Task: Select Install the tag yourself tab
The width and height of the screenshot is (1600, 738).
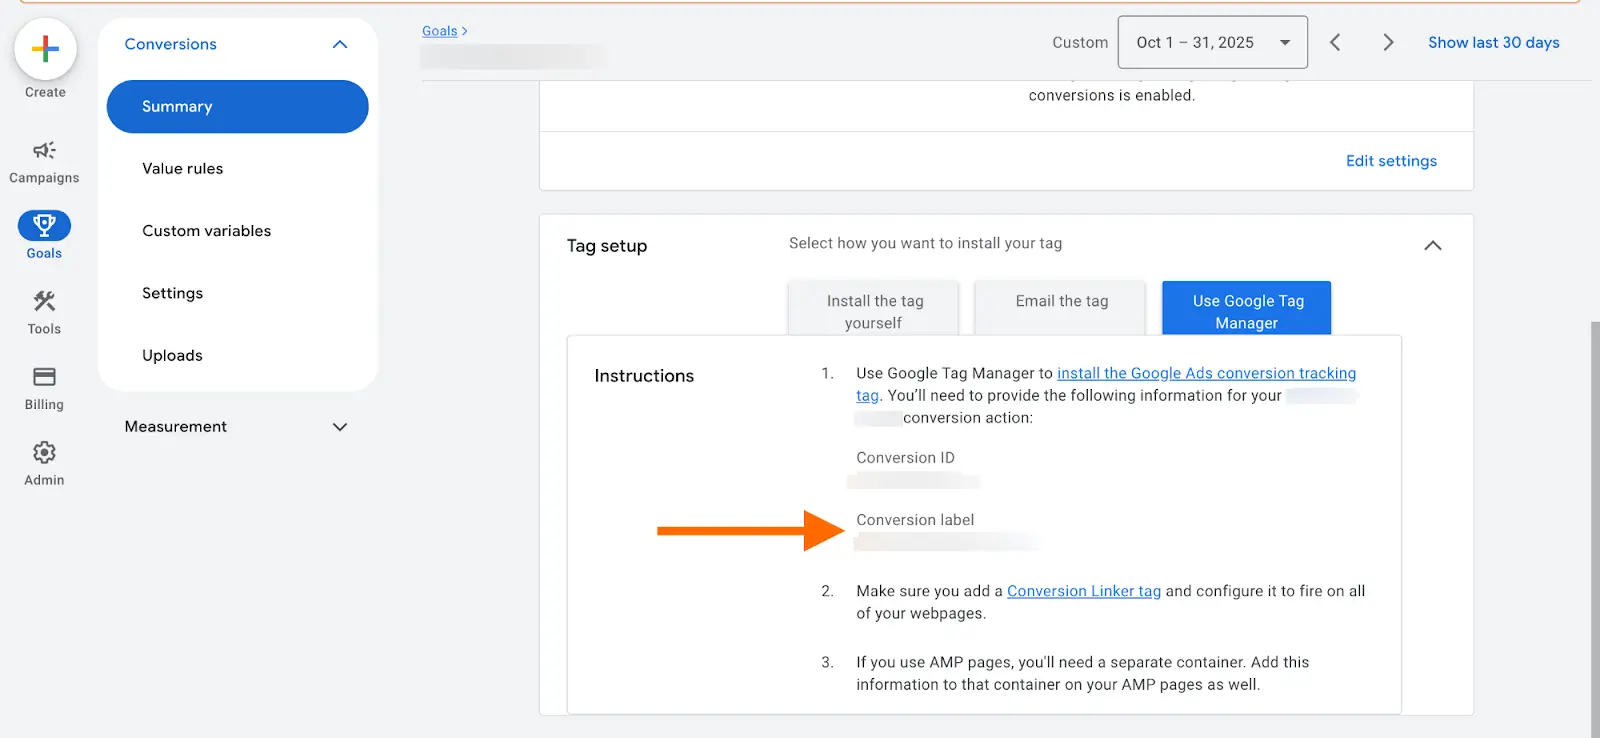Action: tap(874, 309)
